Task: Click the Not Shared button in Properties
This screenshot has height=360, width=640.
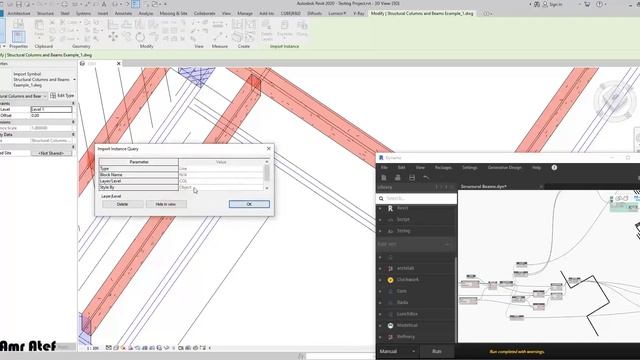Action: pyautogui.click(x=51, y=153)
